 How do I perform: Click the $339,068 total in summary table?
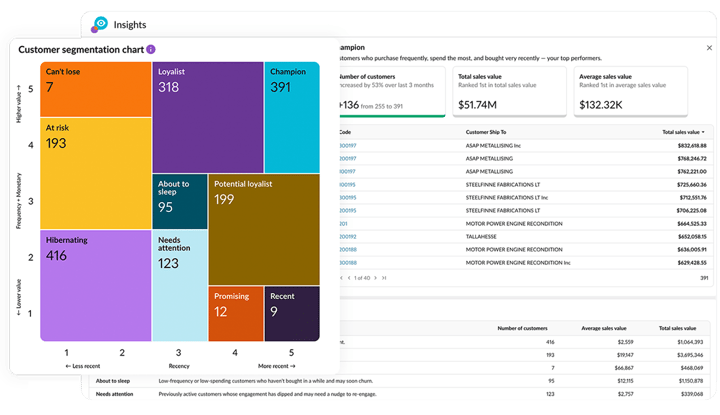(x=692, y=394)
